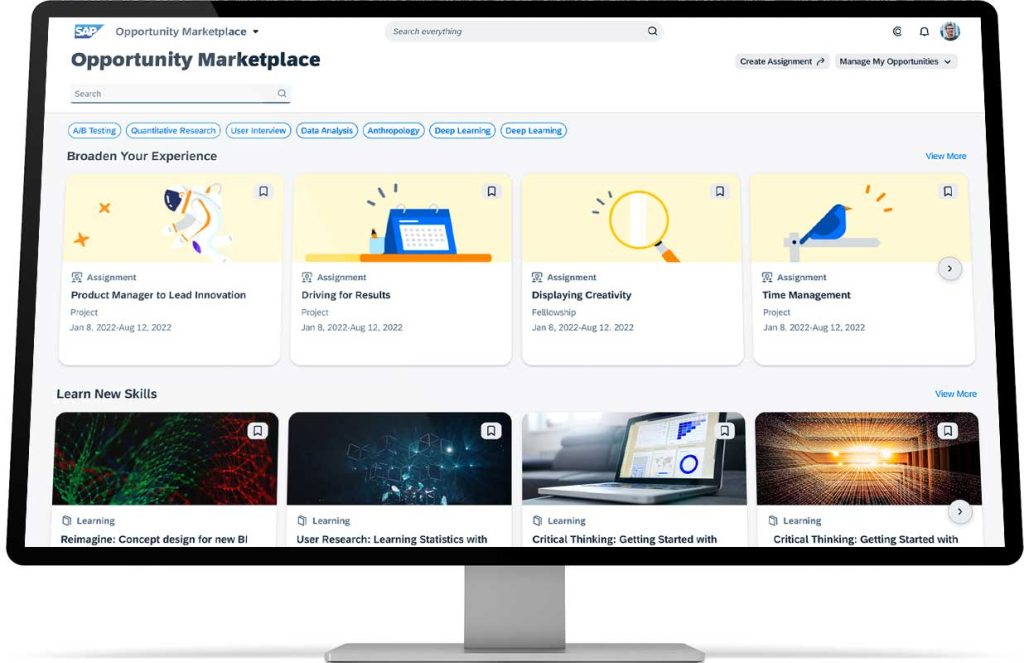
Task: Open the Displaying Creativity magnifier thumbnail
Action: [633, 220]
